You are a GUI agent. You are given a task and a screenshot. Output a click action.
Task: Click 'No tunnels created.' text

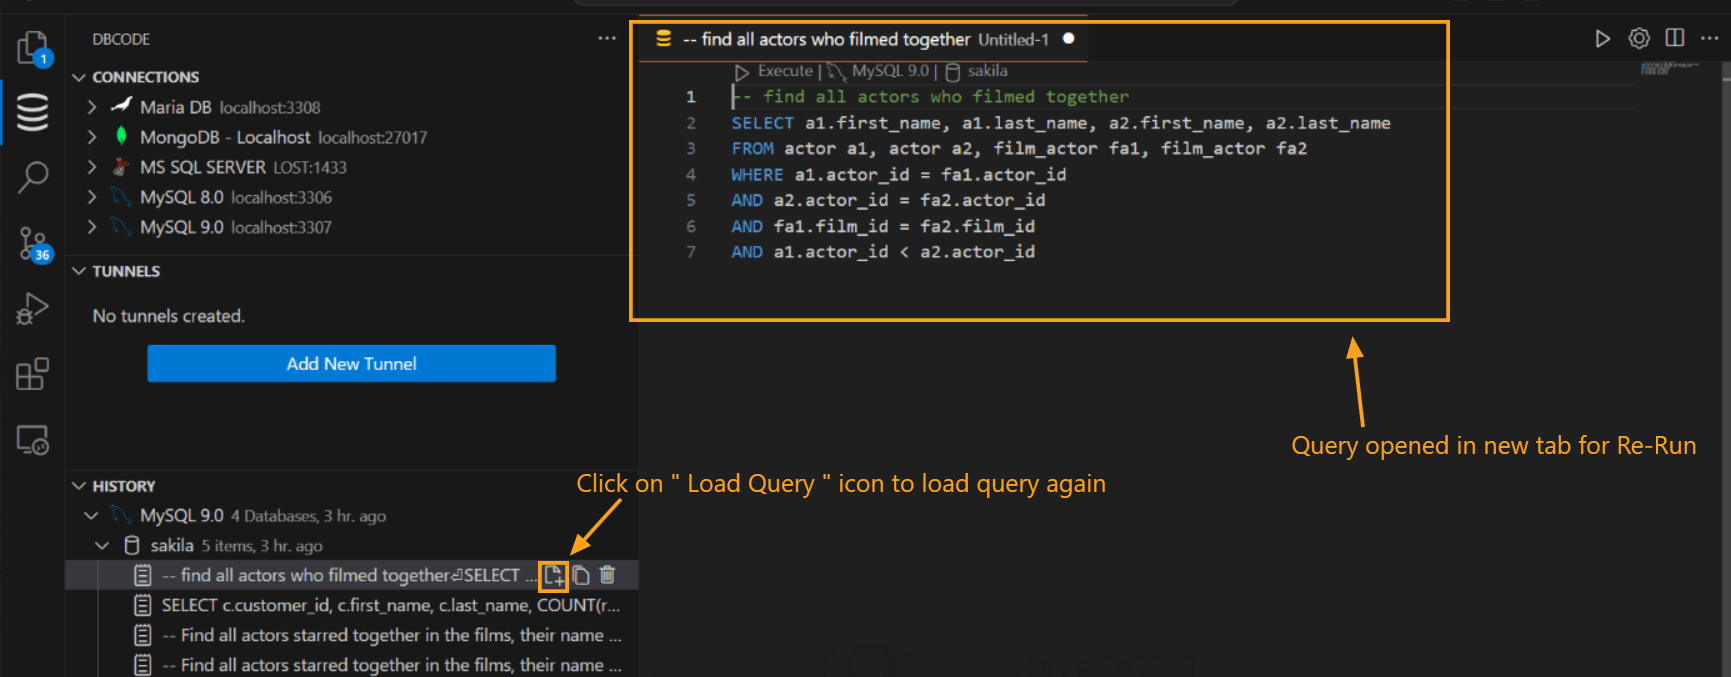click(169, 316)
